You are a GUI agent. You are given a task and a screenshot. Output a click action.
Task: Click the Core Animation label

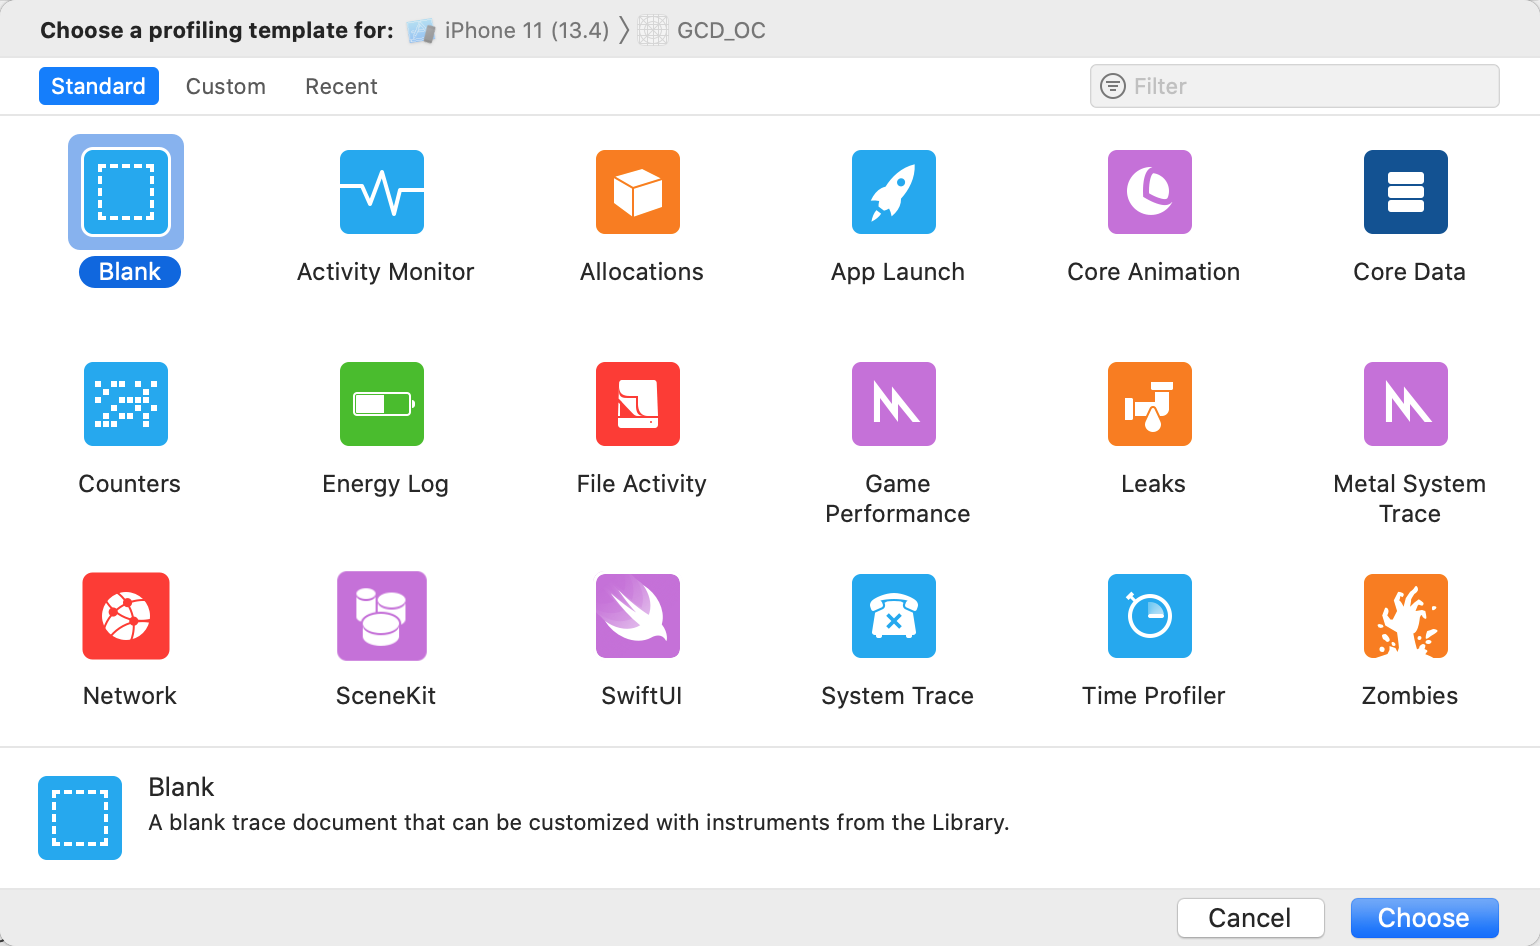coord(1154,272)
